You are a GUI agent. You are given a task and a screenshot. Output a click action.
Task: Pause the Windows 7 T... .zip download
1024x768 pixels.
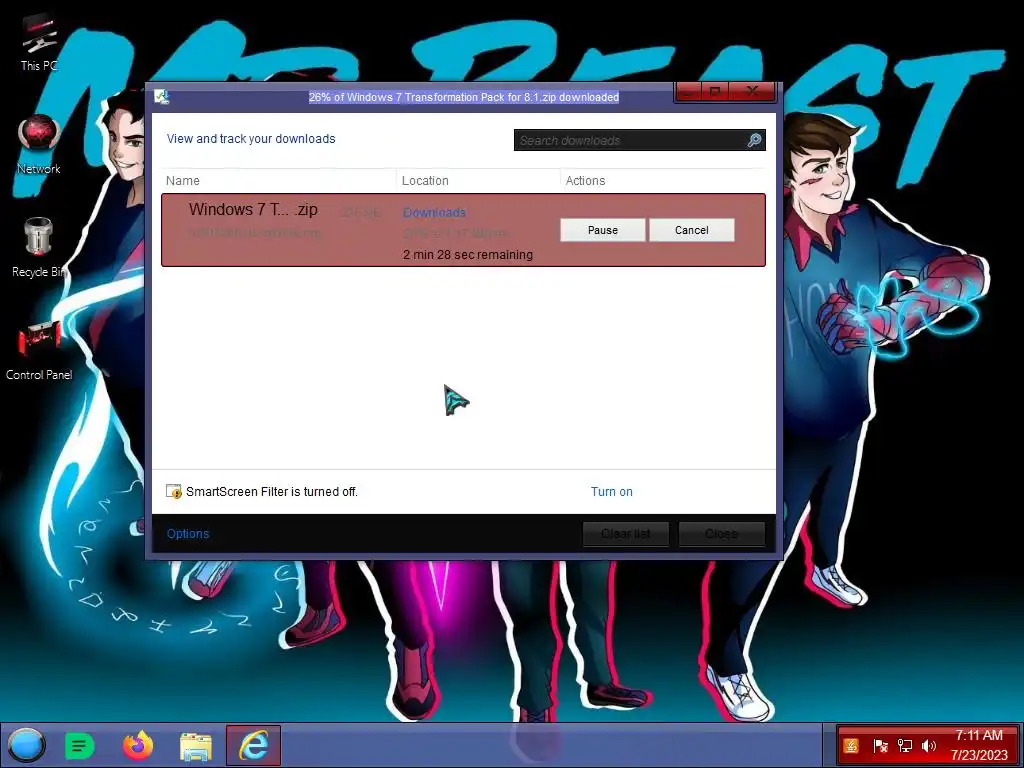pos(603,230)
